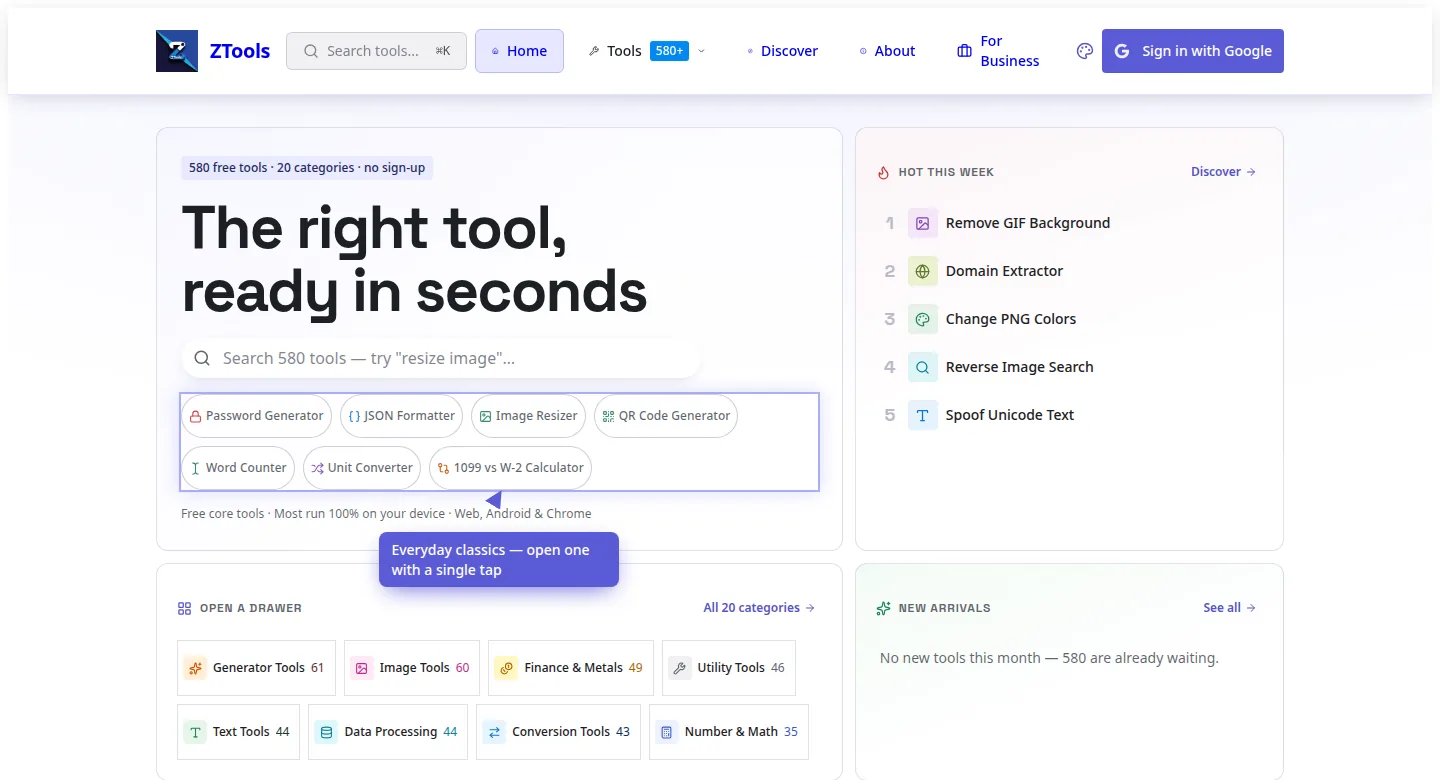Open the Password Generator chip

coord(256,416)
